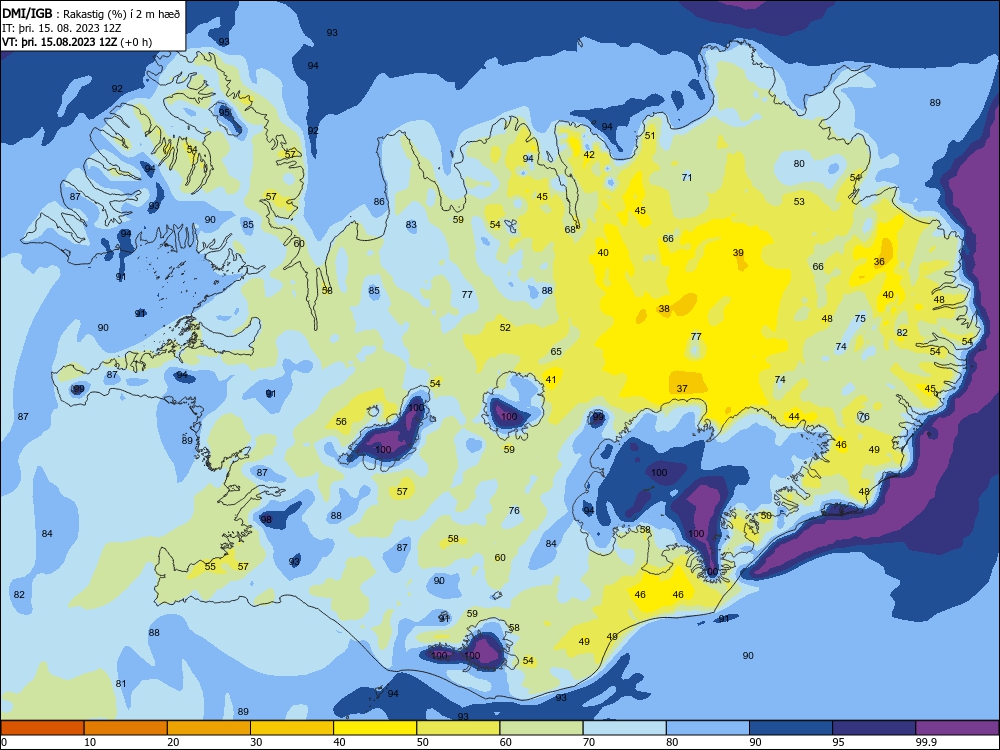Screen dimensions: 1000x750
Task: Click the legend tick label '0'
Action: (4, 742)
